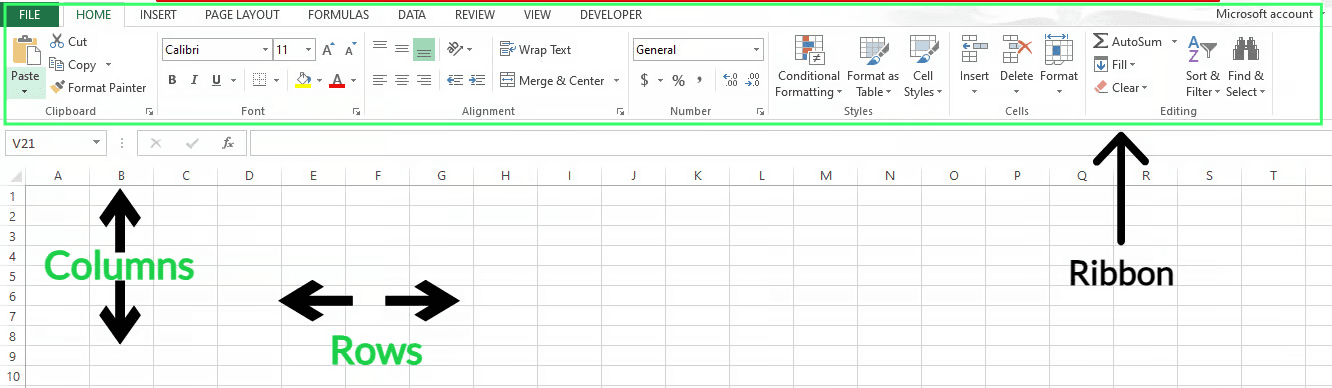Align cell text to the right
The image size is (1332, 388).
coord(424,80)
